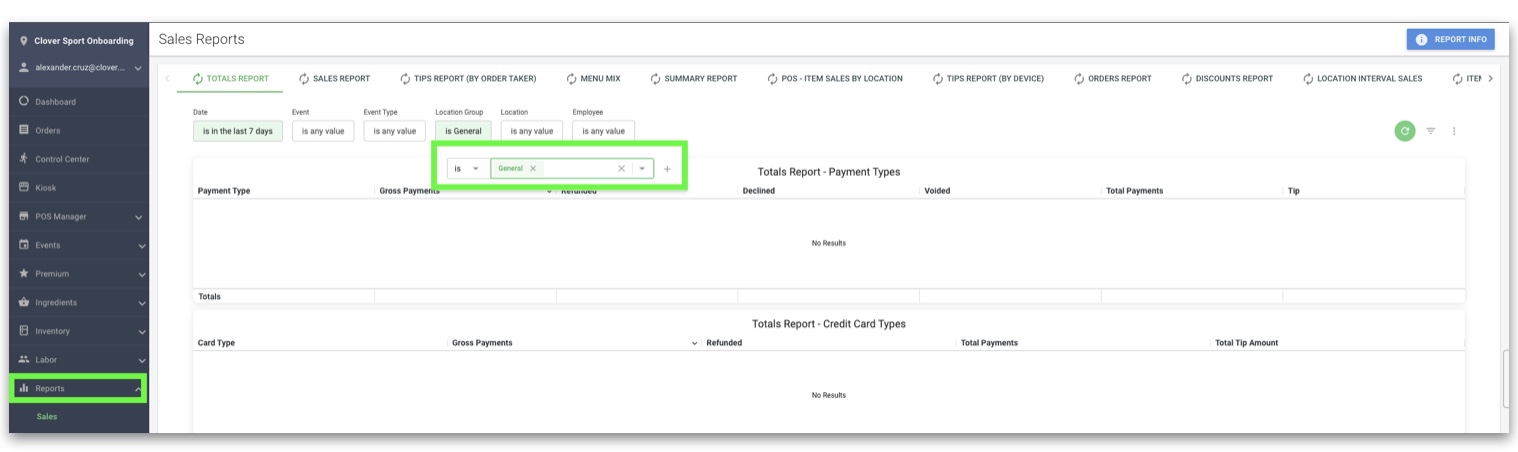Click the vertical scrollbar at right edge
The height and width of the screenshot is (452, 1518).
pyautogui.click(x=1506, y=378)
